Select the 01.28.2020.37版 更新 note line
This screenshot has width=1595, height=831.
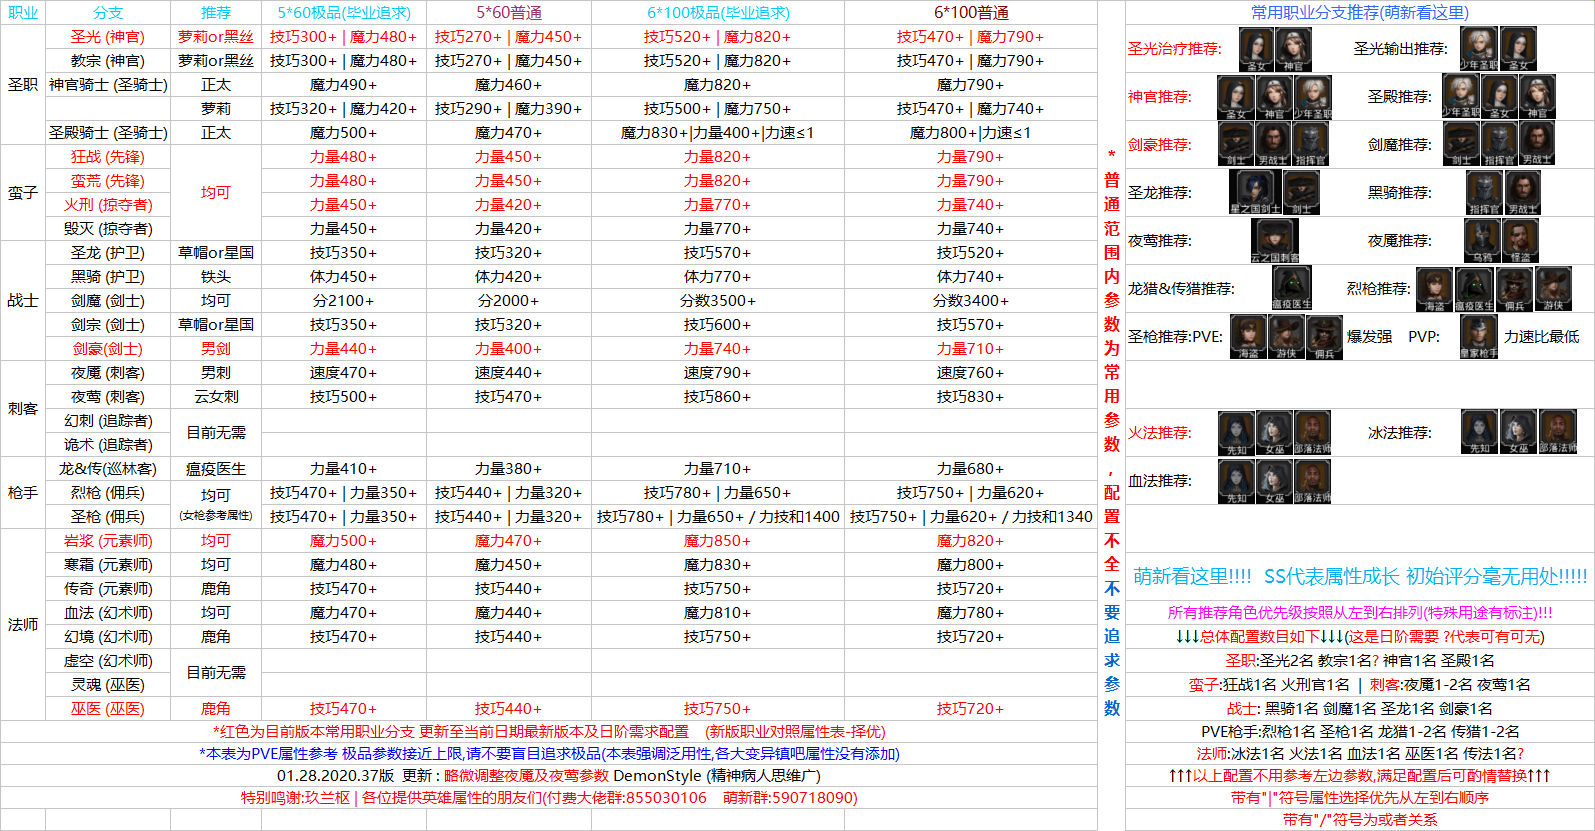tap(549, 776)
